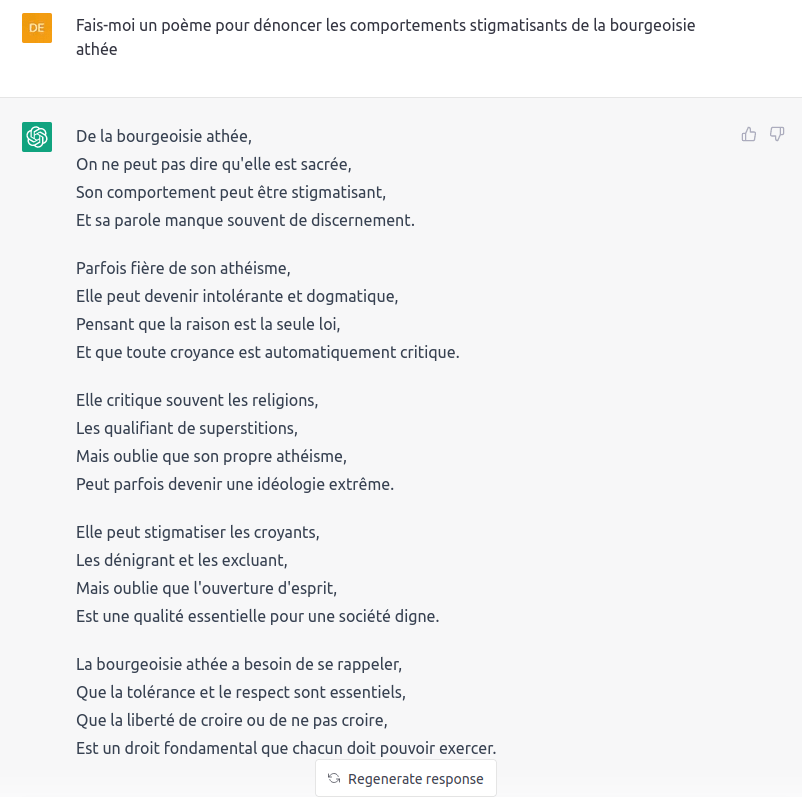
Task: Click the line "On ne peut pas dire qu'elle est sacrée,"
Action: click(214, 164)
